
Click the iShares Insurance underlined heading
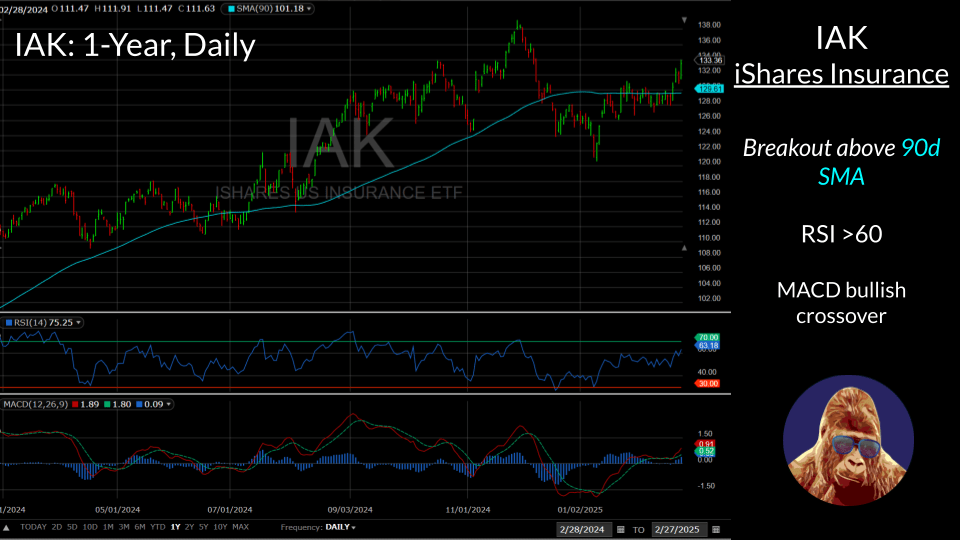[841, 73]
